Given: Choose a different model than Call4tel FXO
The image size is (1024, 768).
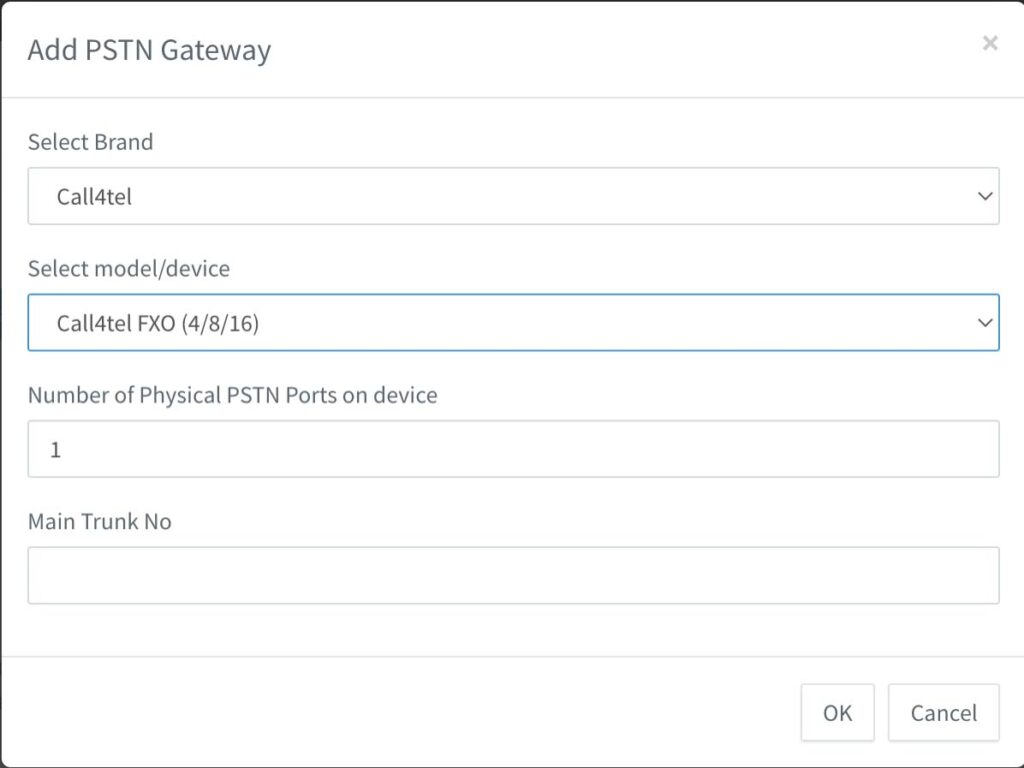Looking at the screenshot, I should 514,322.
